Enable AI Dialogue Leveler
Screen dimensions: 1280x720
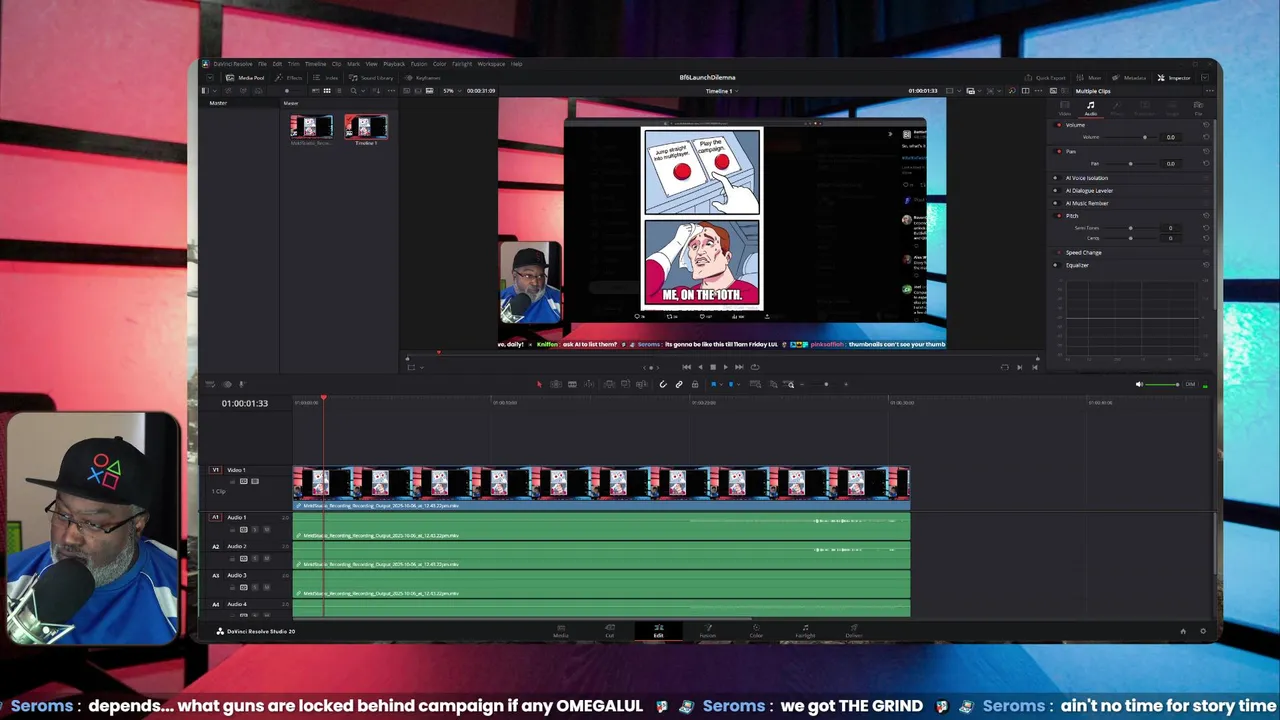click(1056, 191)
